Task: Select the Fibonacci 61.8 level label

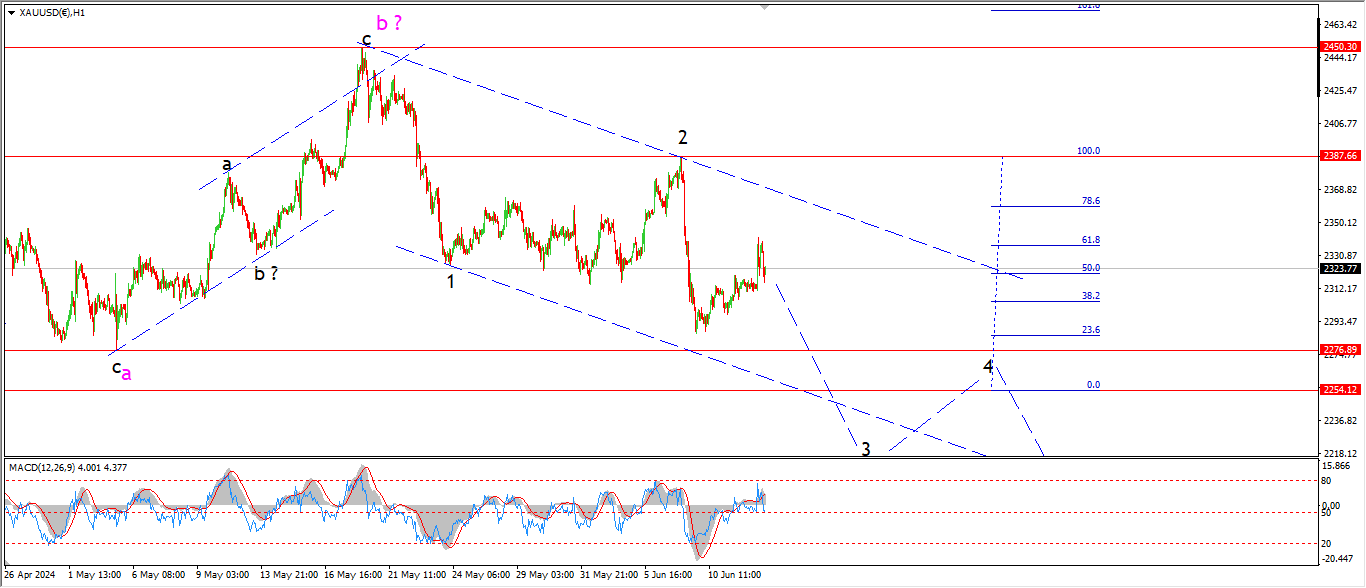Action: pos(1089,240)
